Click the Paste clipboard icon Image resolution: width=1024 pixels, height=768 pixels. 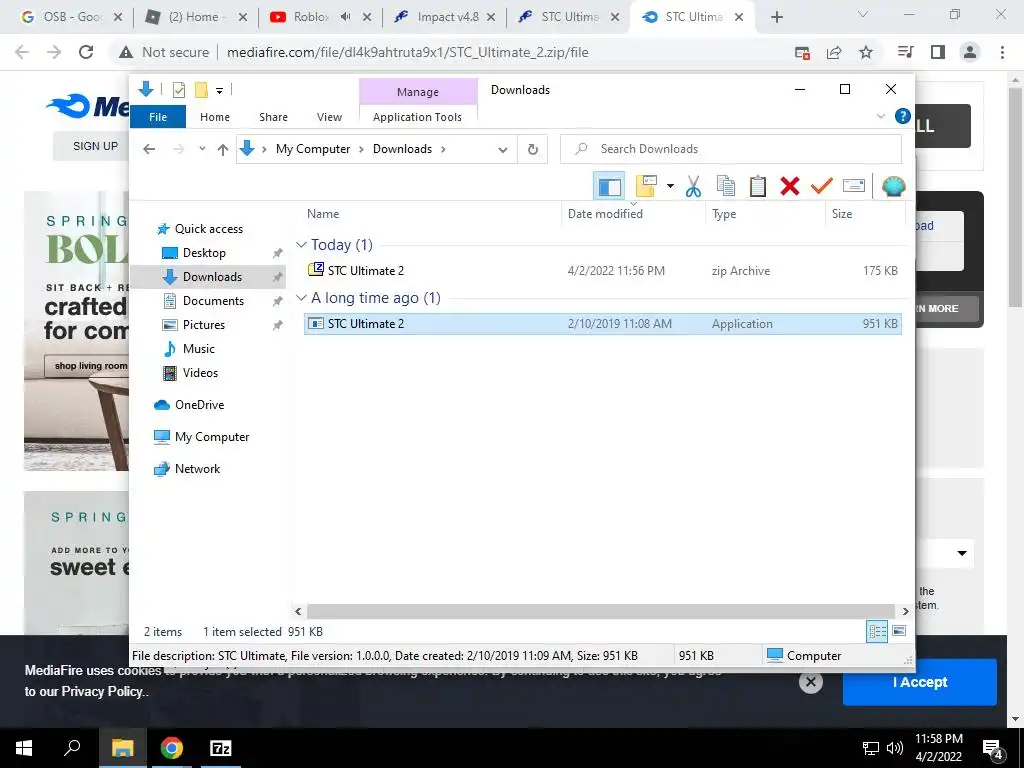(x=758, y=187)
